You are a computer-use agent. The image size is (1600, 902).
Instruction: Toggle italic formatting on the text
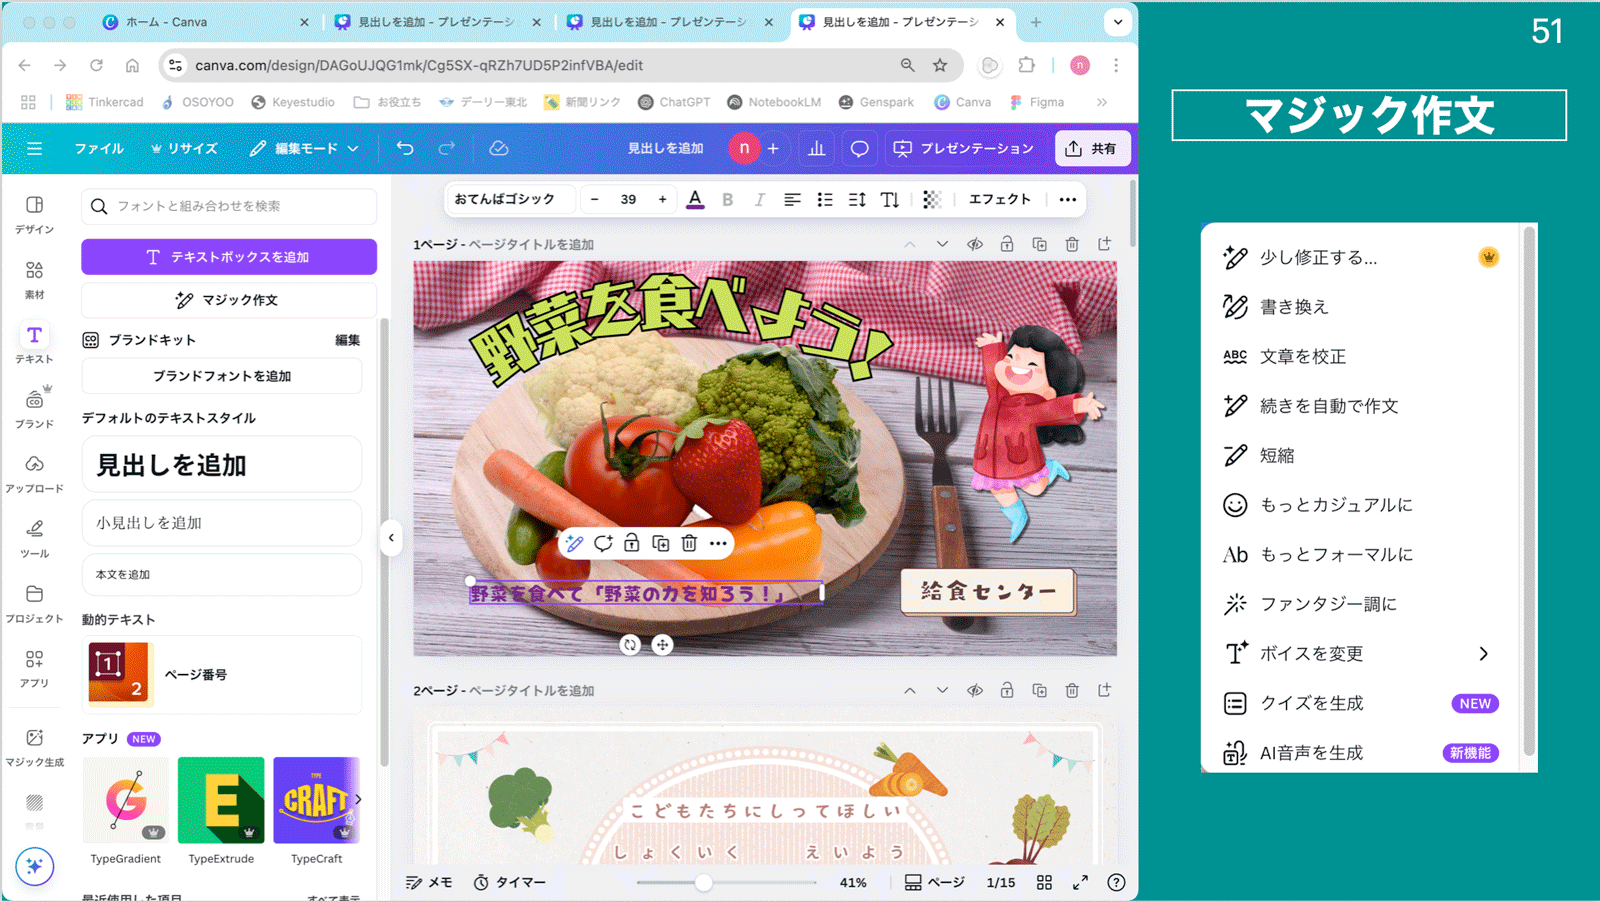760,199
